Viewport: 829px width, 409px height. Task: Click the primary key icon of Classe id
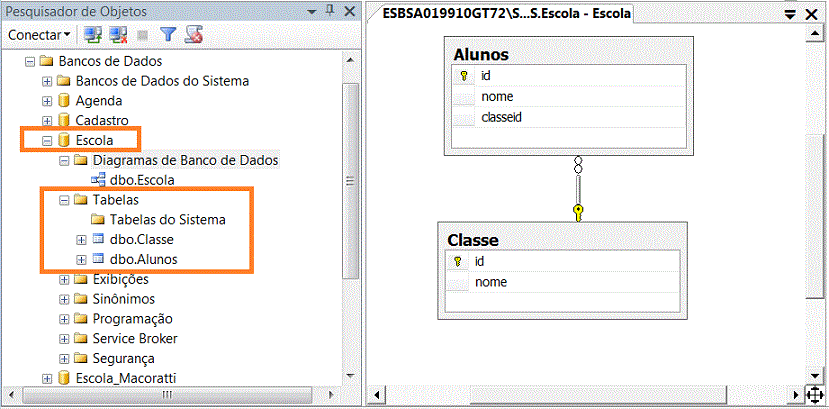coord(457,262)
